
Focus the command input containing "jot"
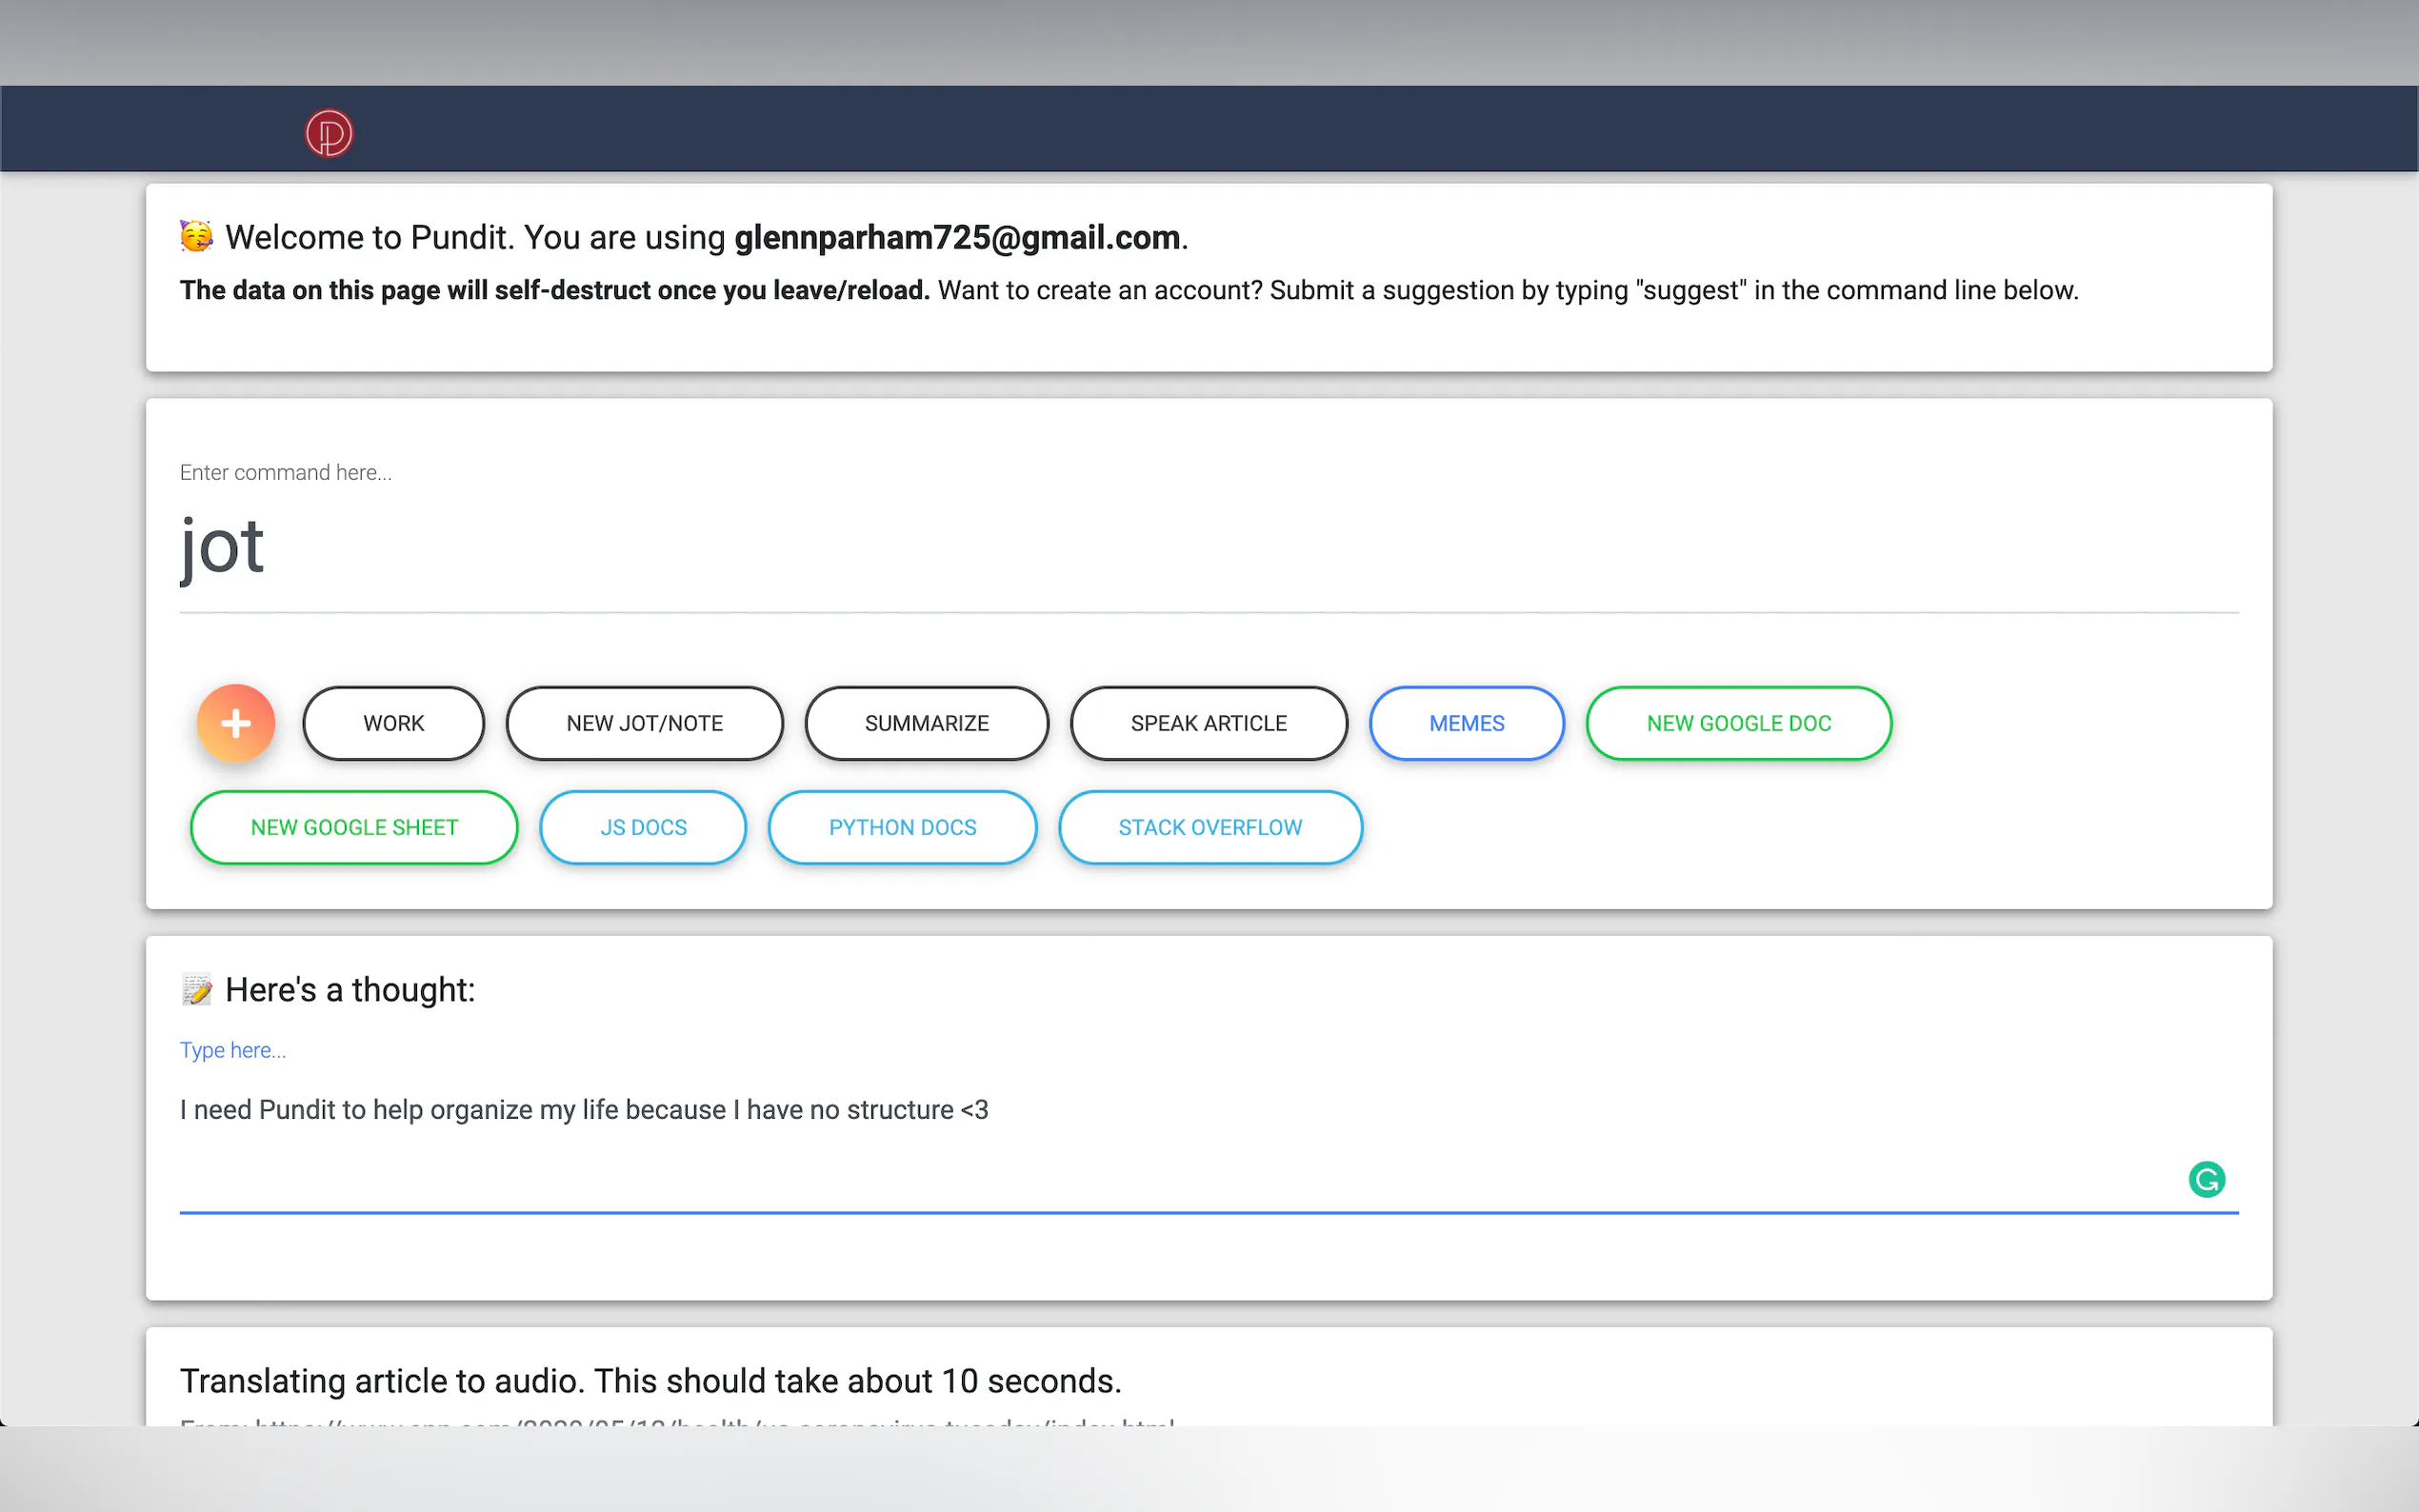pos(1209,548)
